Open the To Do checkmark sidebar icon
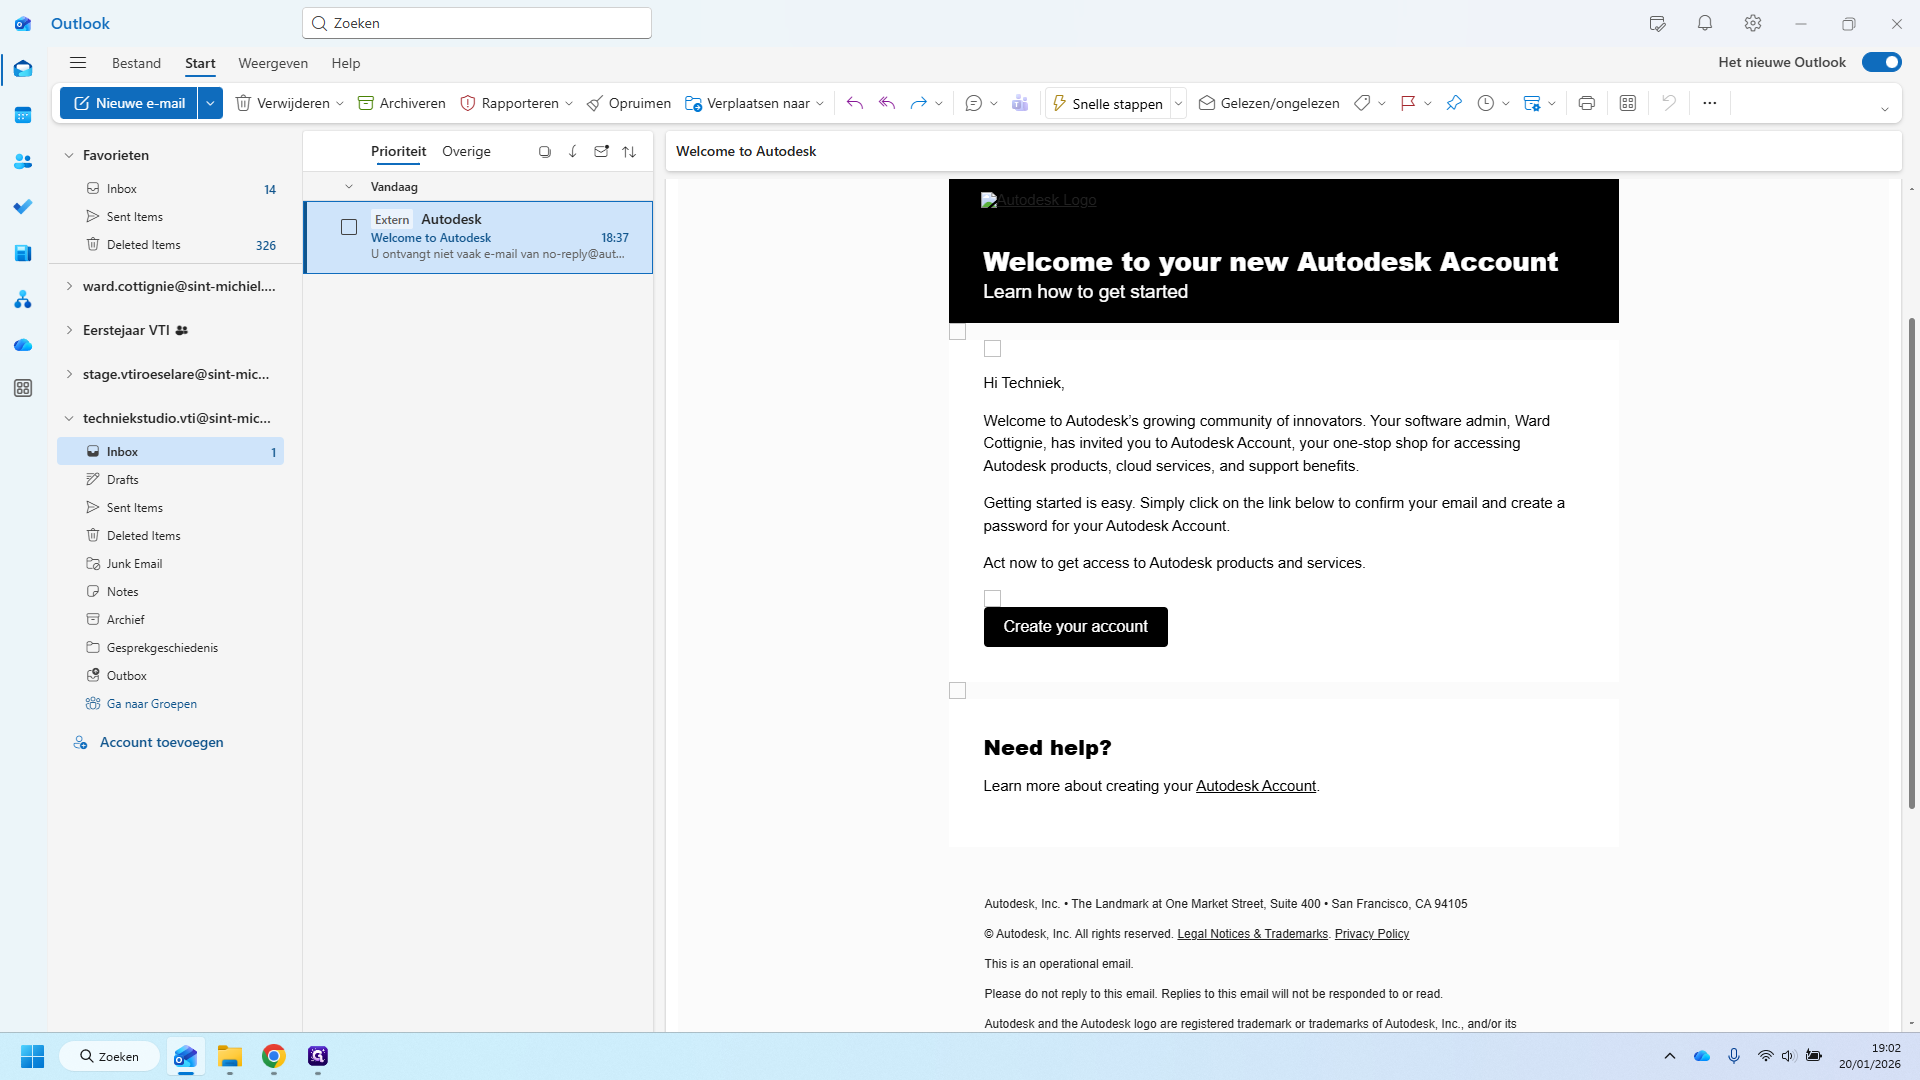The width and height of the screenshot is (1920, 1080). coord(23,207)
